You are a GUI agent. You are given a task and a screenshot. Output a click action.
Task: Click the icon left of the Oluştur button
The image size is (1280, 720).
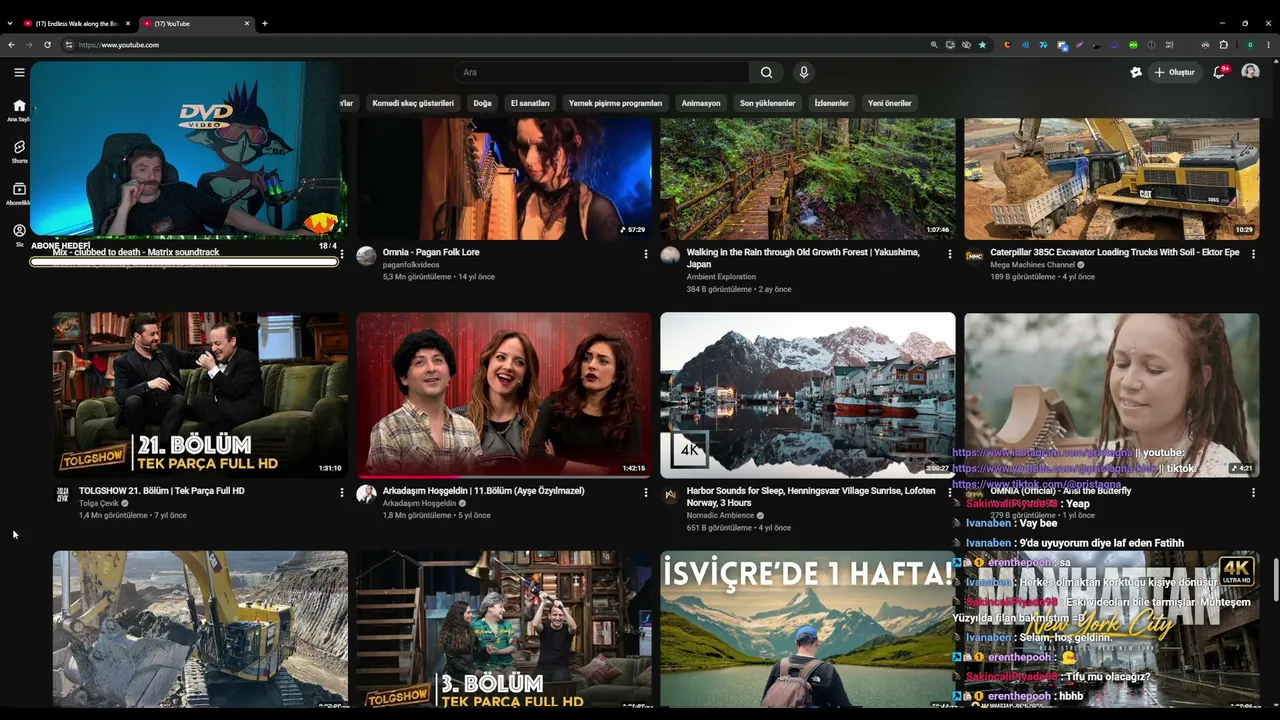tap(1136, 72)
